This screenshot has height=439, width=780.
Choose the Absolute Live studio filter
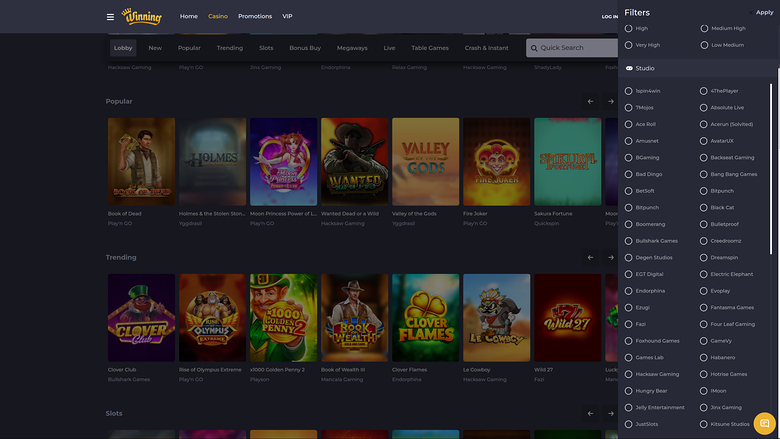coord(703,108)
